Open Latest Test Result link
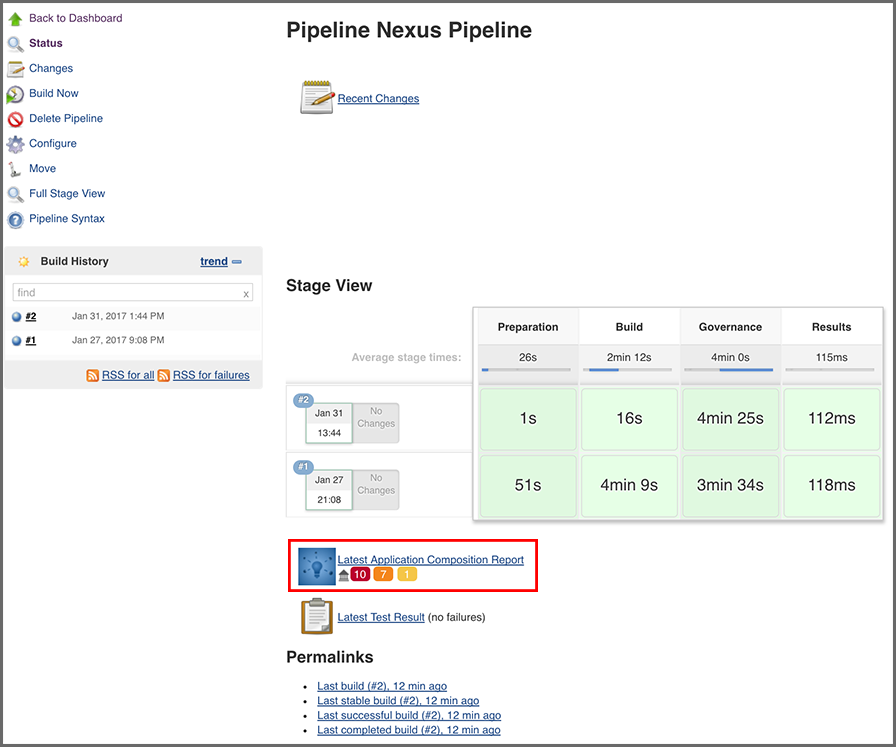 381,617
